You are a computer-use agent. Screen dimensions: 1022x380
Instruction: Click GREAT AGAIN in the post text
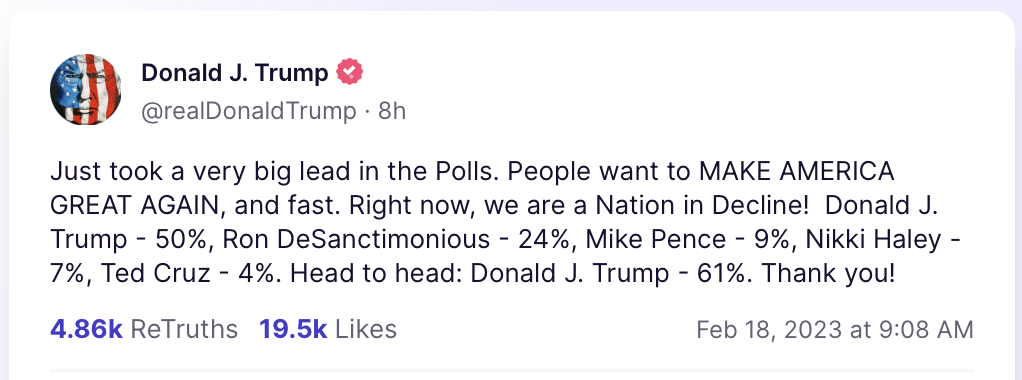(x=138, y=206)
